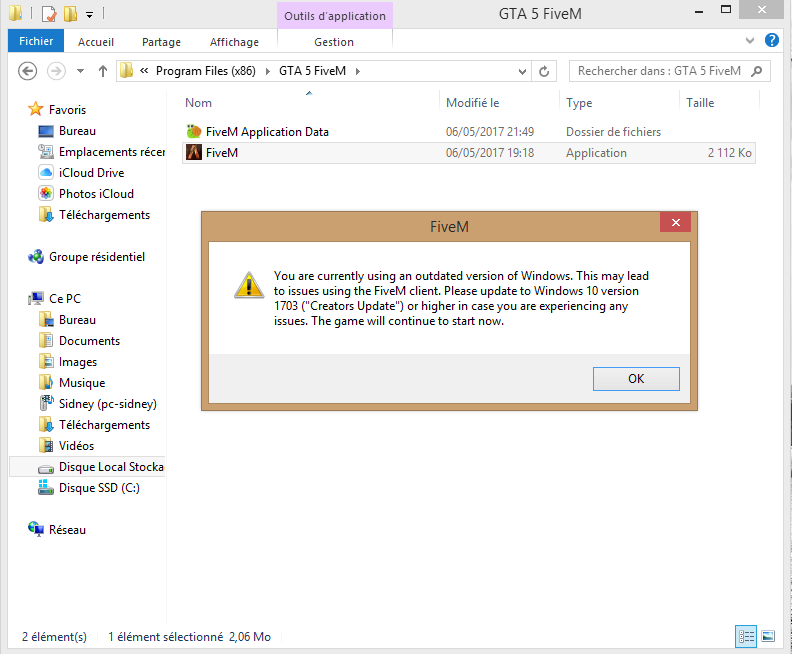Click the warning triangle icon in dialog

248,285
